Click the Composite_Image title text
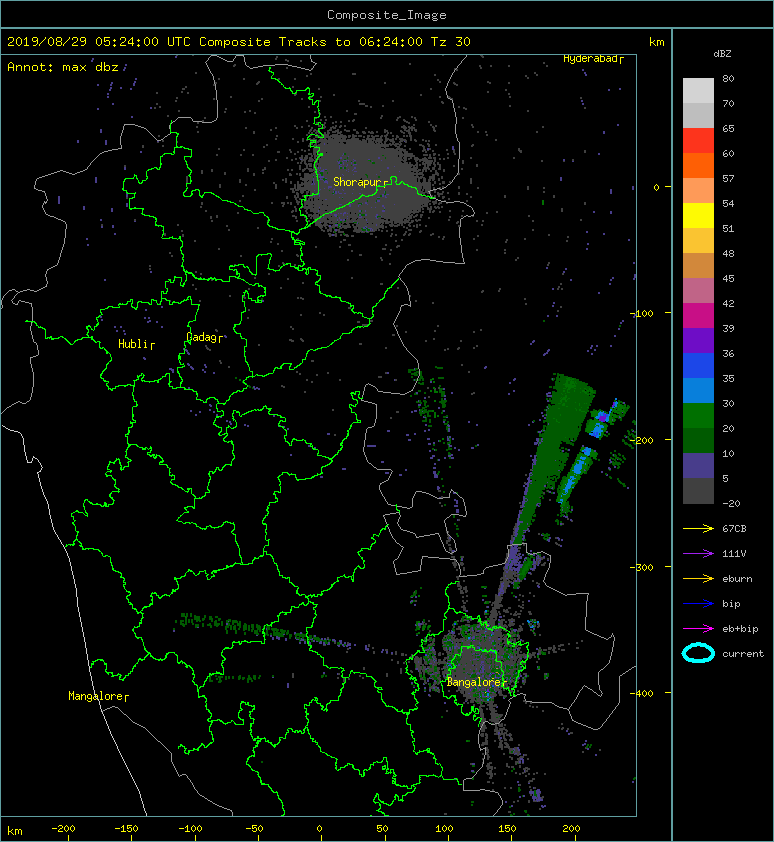Screen dimensions: 774x842 (387, 15)
